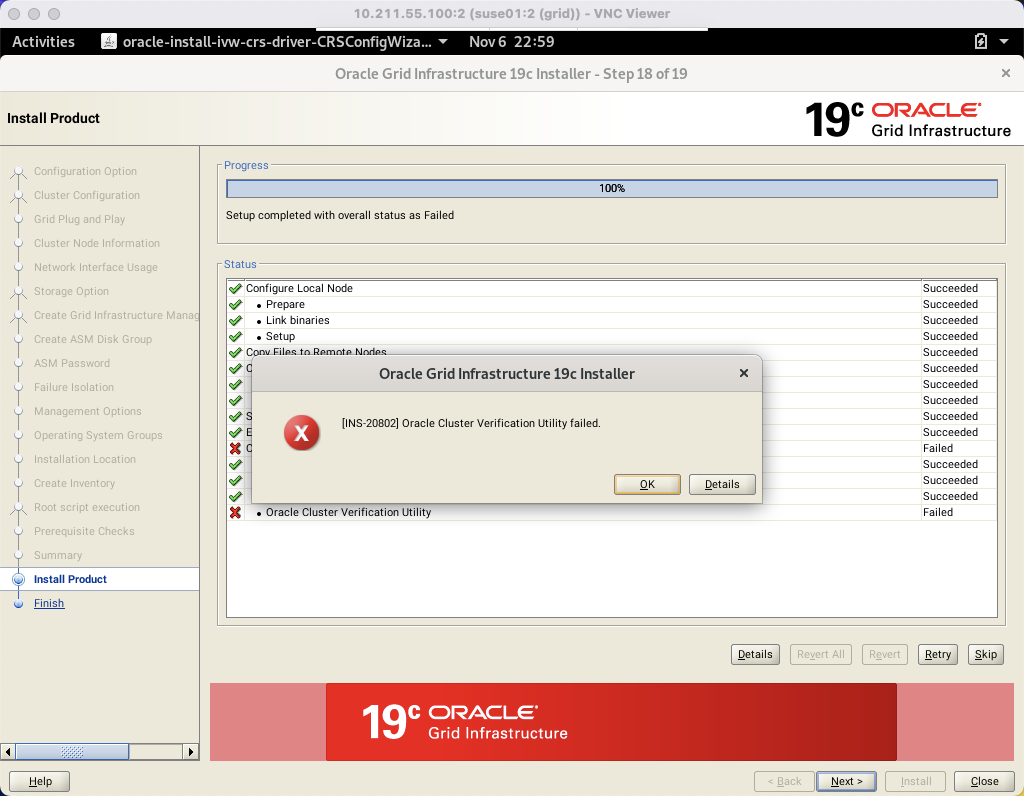Click Configuration Option step in sidebar
The image size is (1024, 796).
click(x=85, y=171)
